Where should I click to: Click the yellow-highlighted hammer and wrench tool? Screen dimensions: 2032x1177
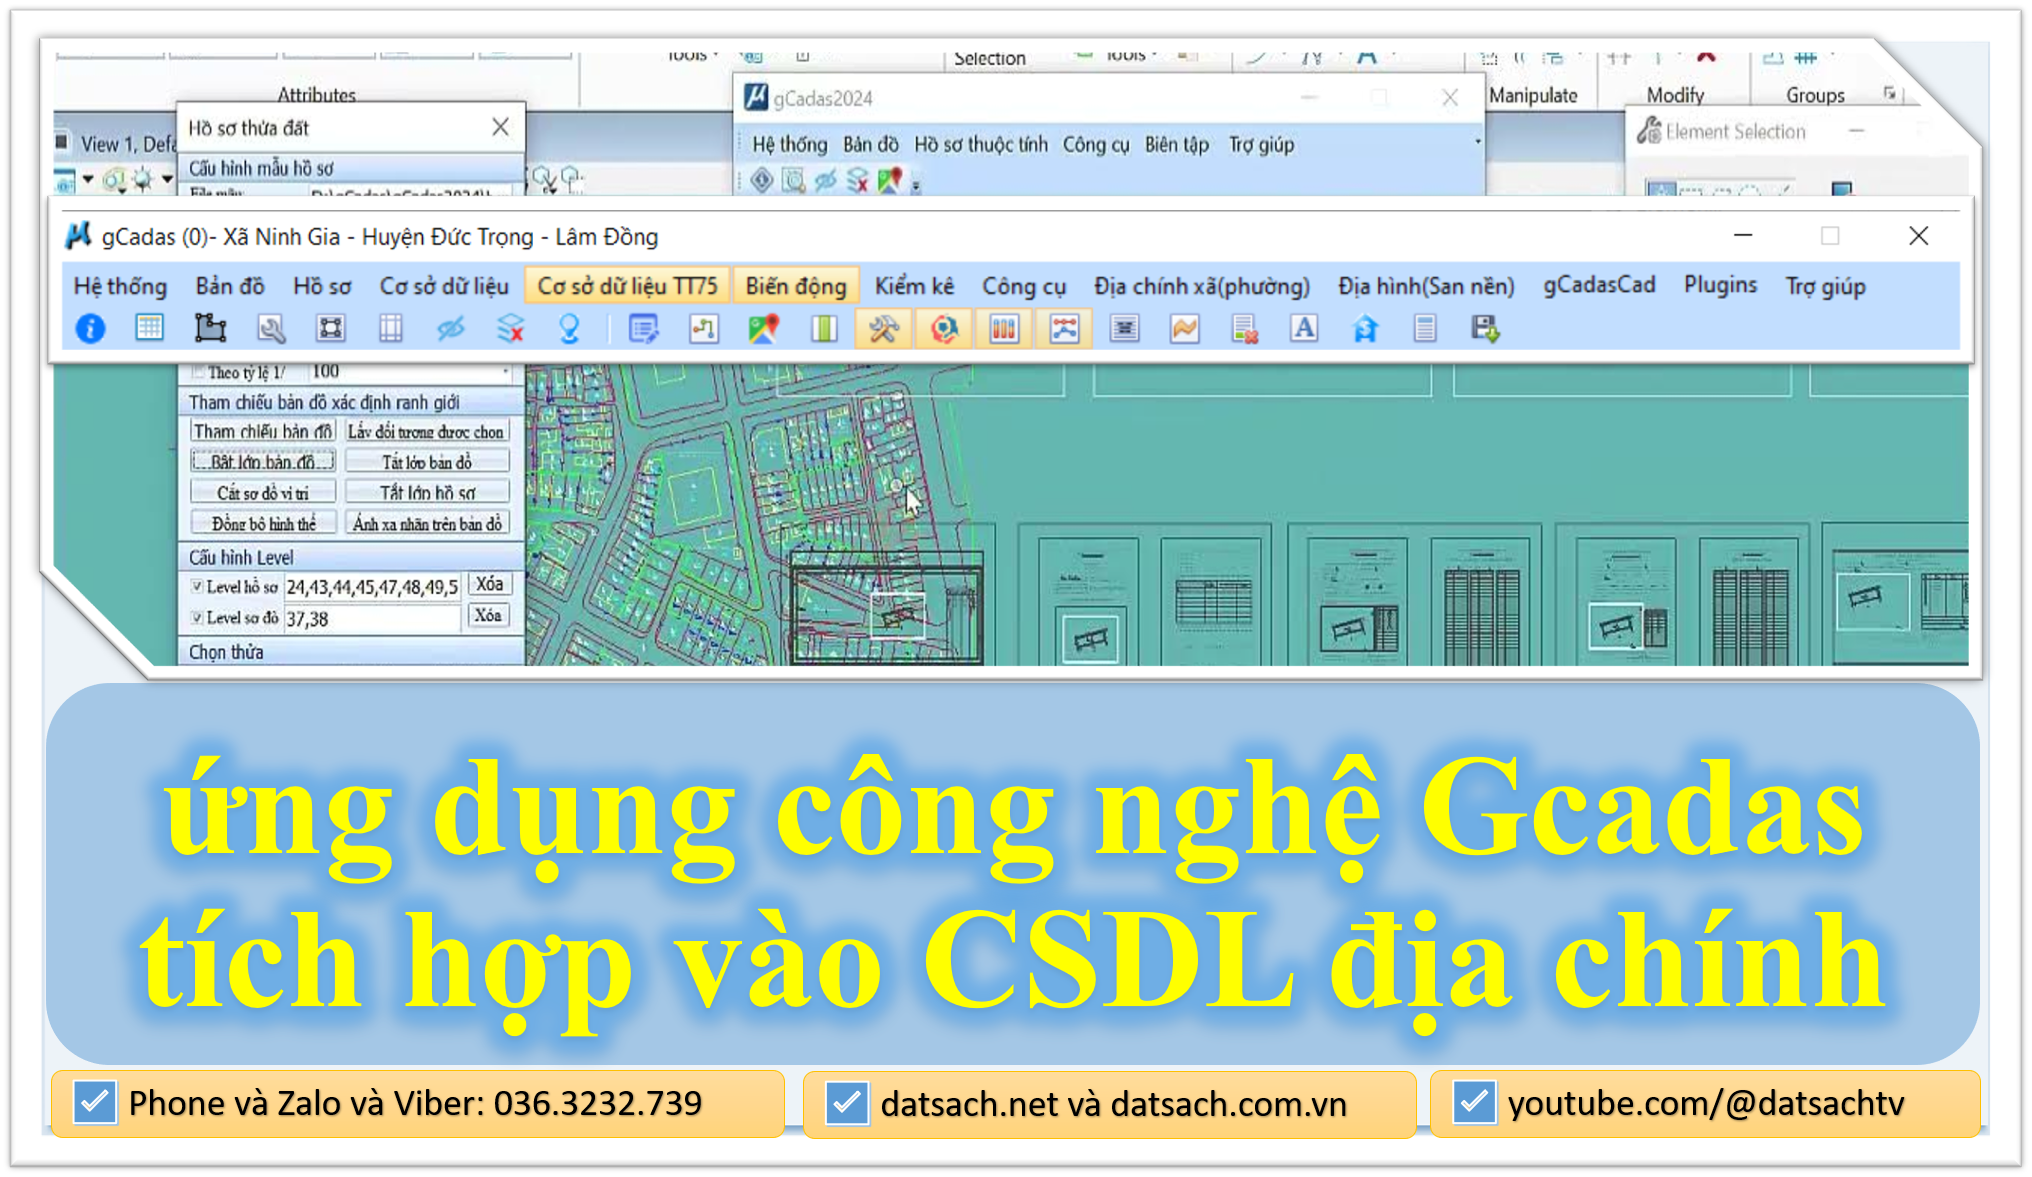pos(884,328)
